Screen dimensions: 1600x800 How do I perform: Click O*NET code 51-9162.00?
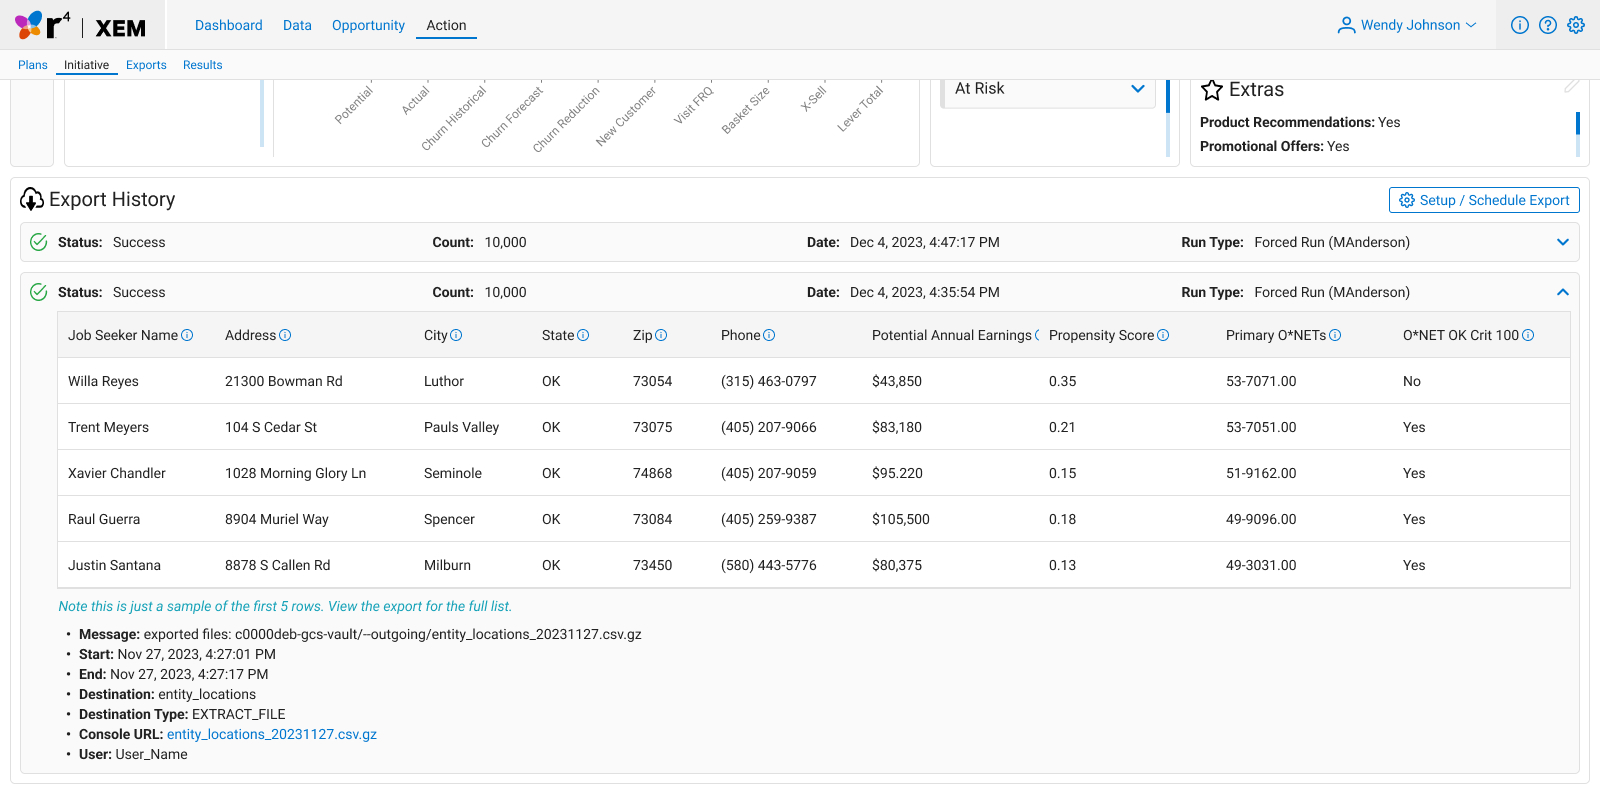pyautogui.click(x=1261, y=473)
